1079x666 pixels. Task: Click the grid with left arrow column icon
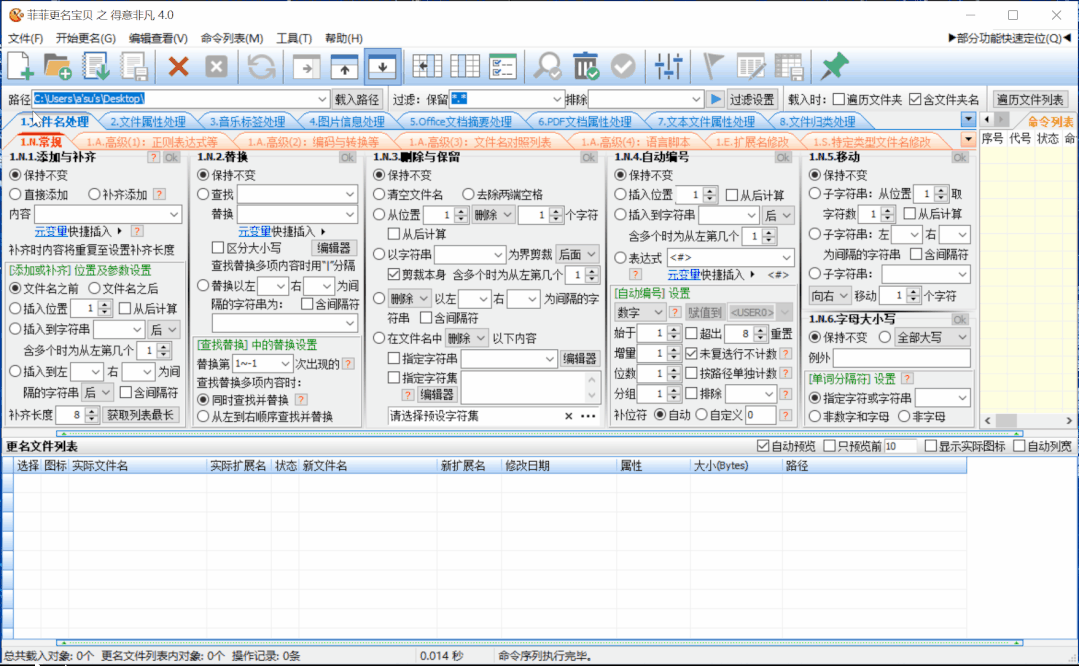click(427, 66)
